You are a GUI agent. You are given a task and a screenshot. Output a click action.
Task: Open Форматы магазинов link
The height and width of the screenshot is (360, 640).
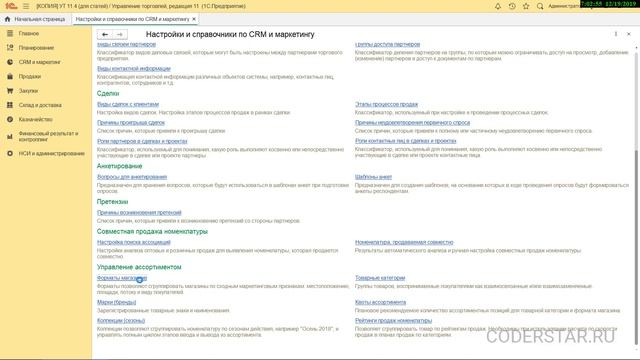(x=122, y=278)
